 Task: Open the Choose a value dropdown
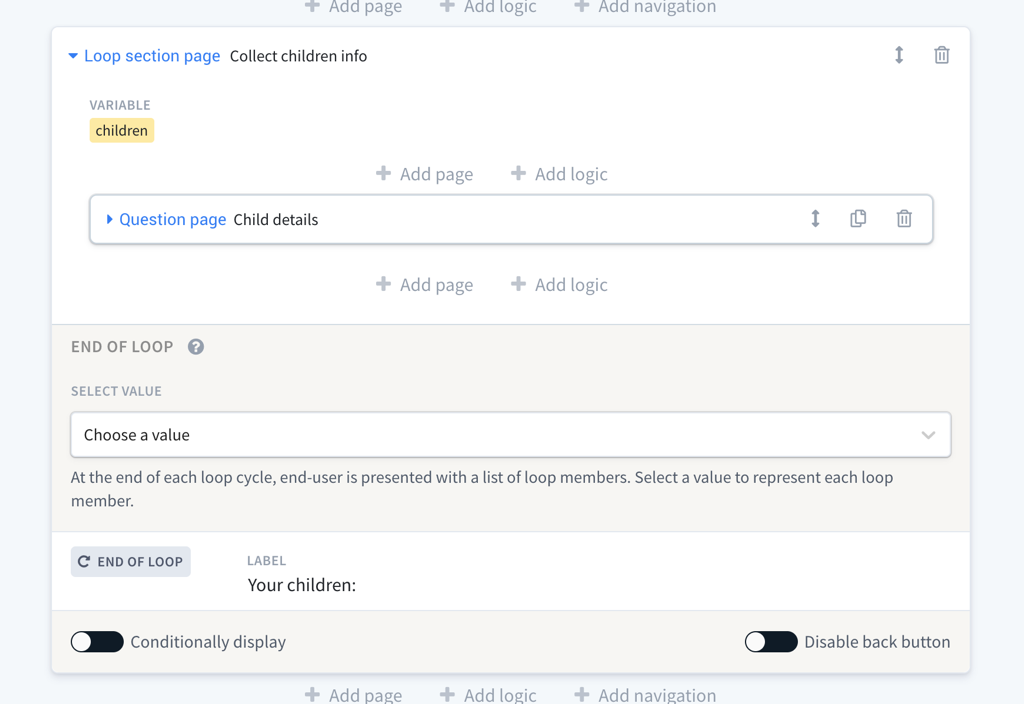point(510,435)
